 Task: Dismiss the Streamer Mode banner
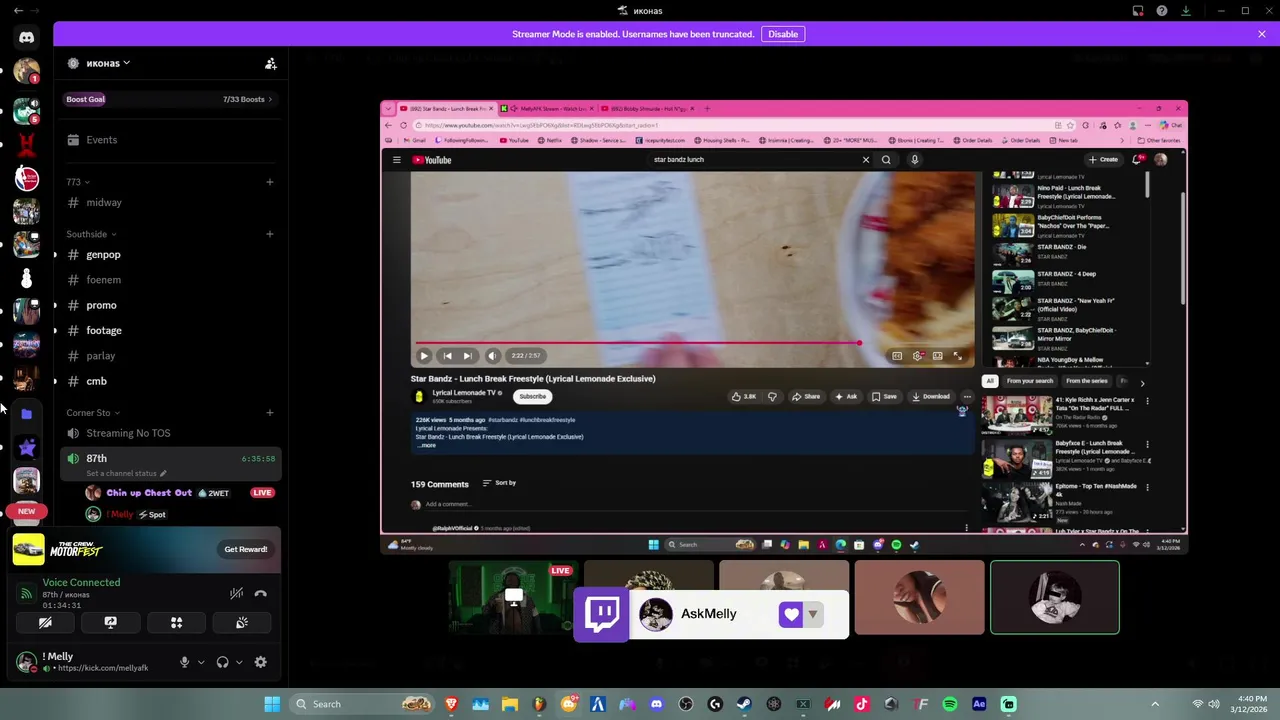point(1262,34)
